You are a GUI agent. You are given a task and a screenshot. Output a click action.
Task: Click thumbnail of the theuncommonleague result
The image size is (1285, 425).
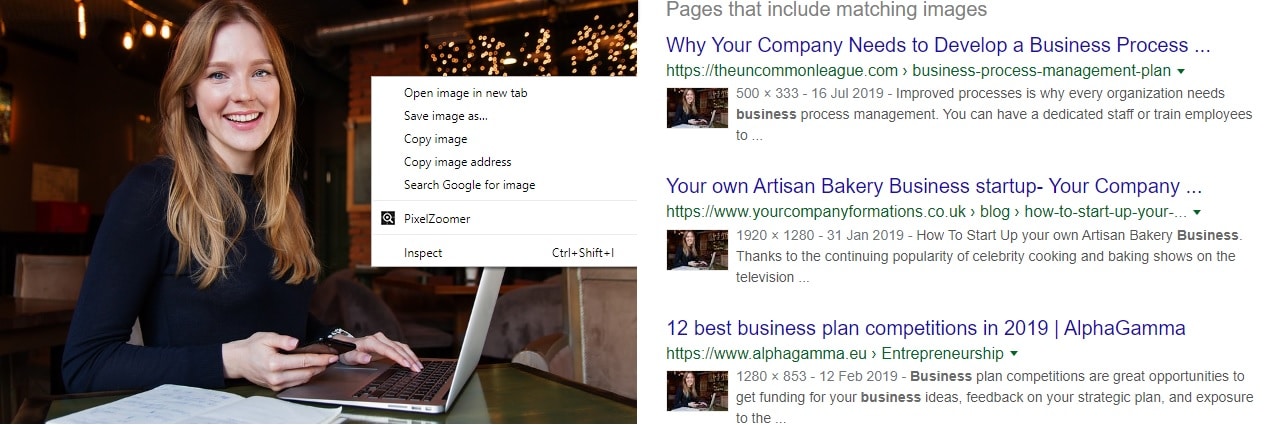697,108
